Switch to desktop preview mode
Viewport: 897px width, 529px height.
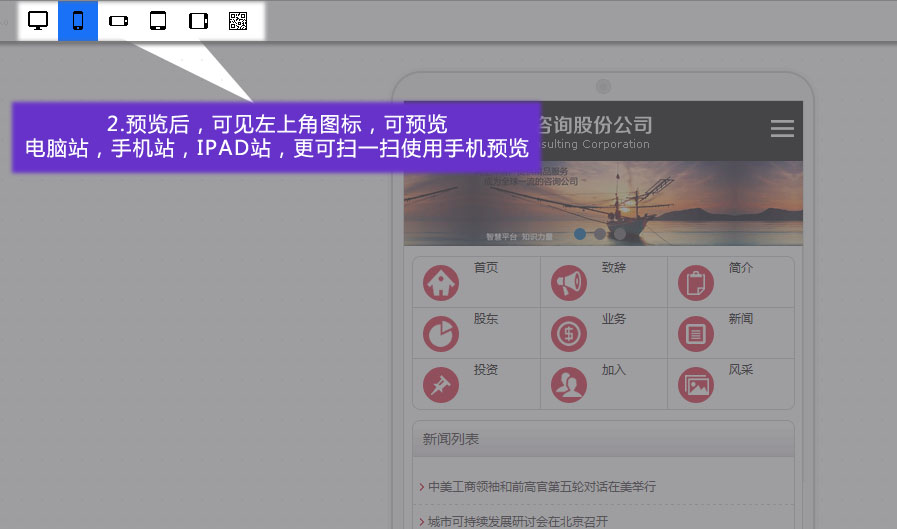tap(38, 21)
